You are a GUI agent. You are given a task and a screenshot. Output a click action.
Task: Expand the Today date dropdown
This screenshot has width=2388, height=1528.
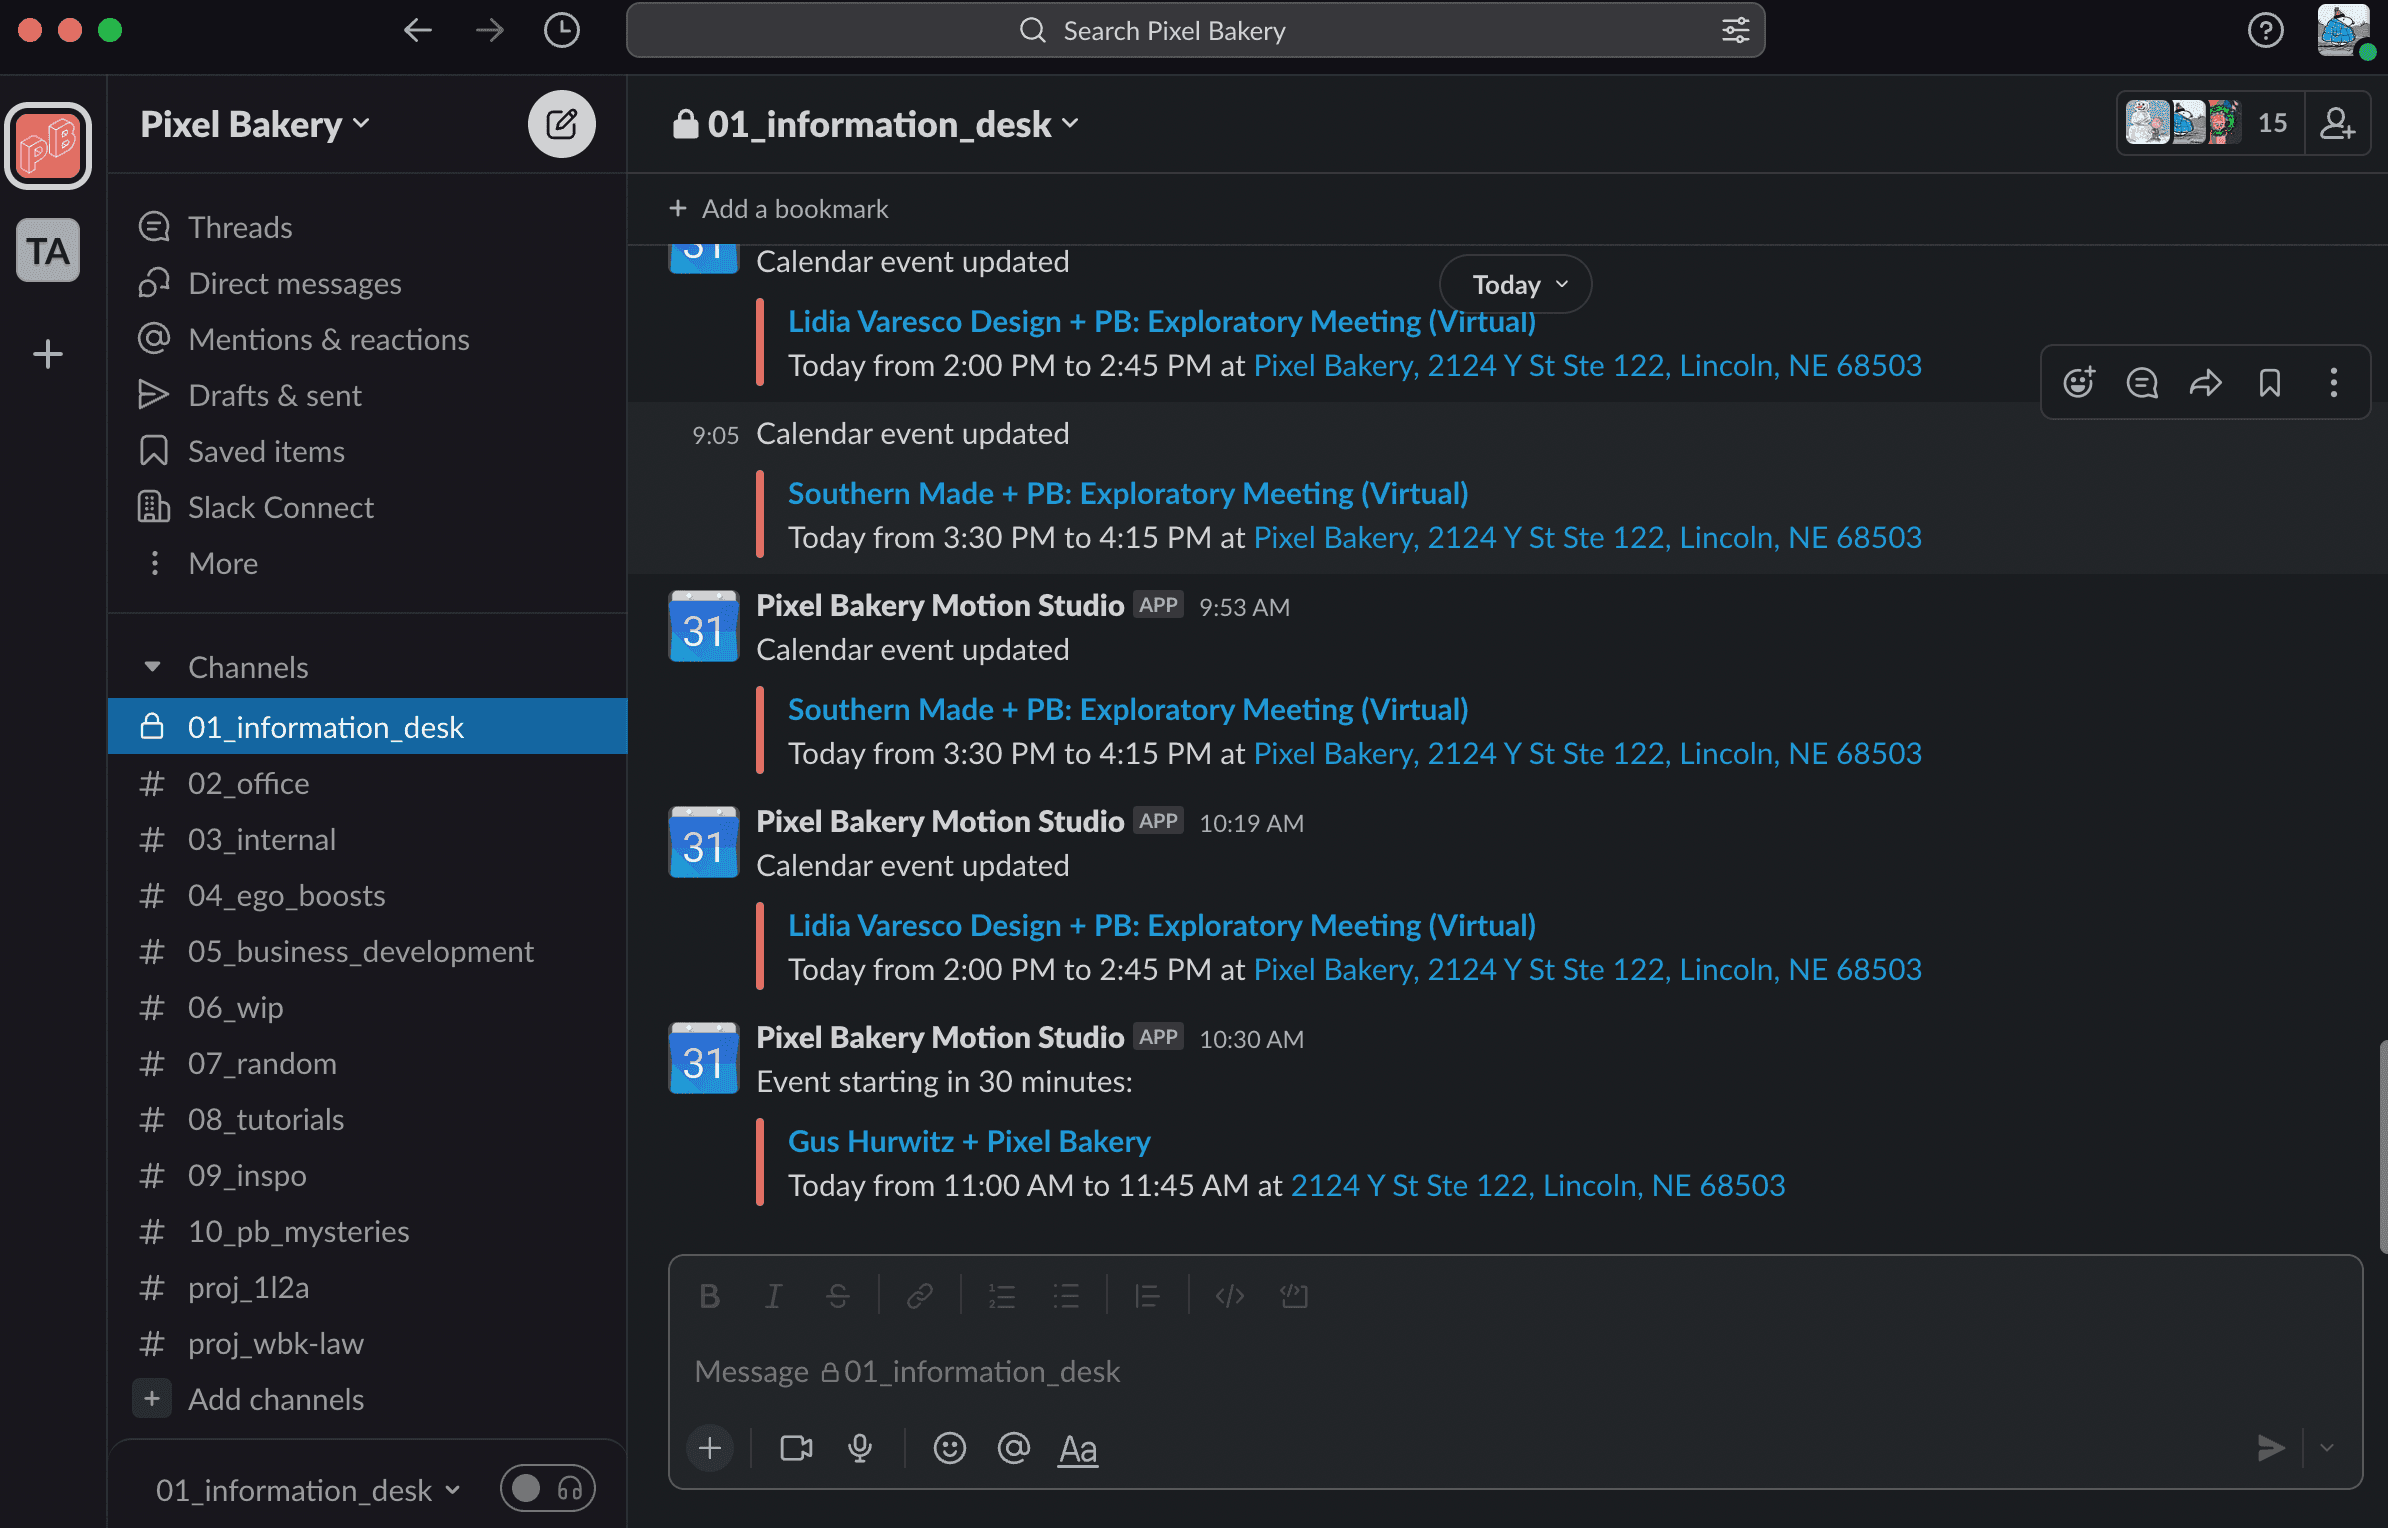click(1515, 284)
